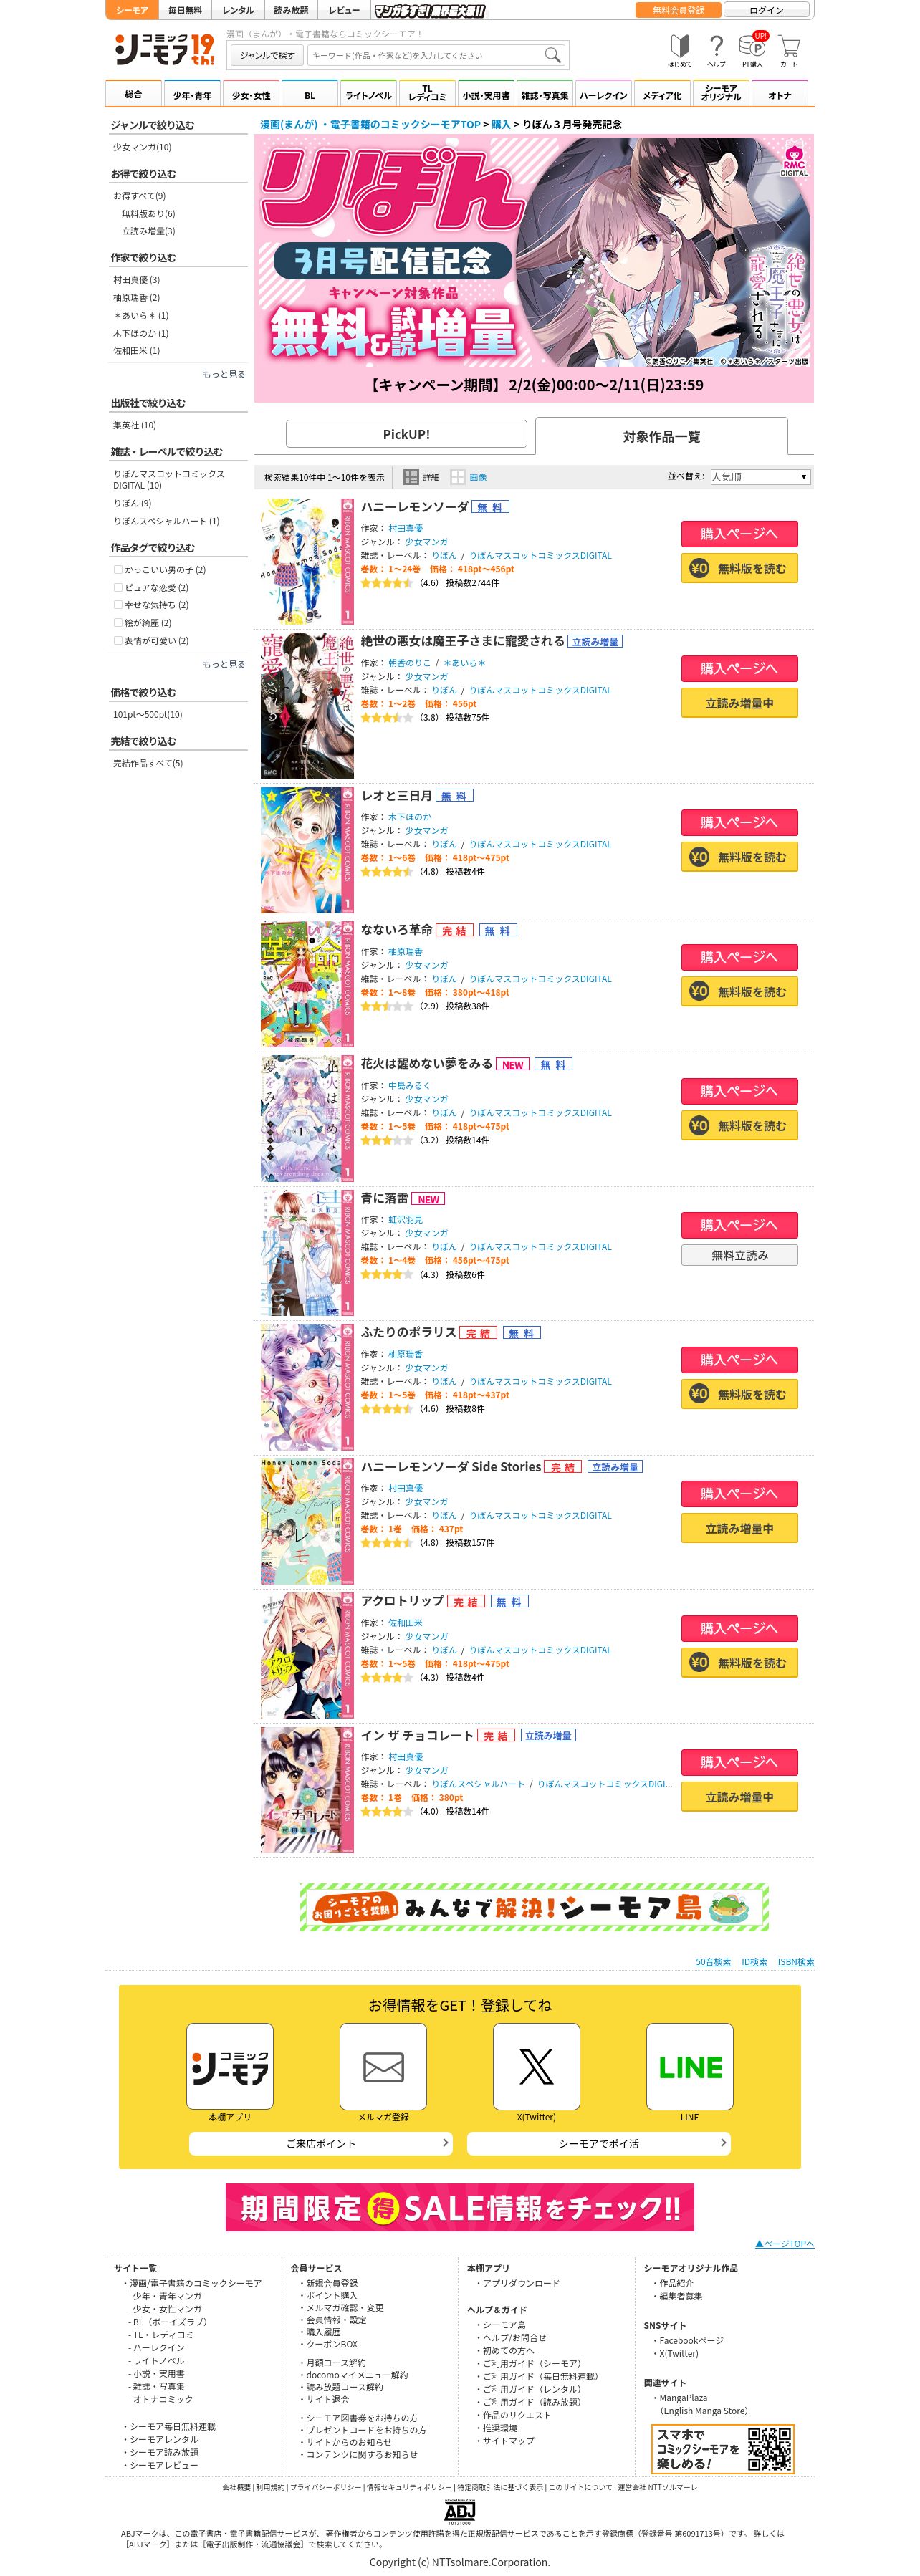Screen dimensions: 920x2576
Task: Open the shopping cart icon
Action: [789, 50]
